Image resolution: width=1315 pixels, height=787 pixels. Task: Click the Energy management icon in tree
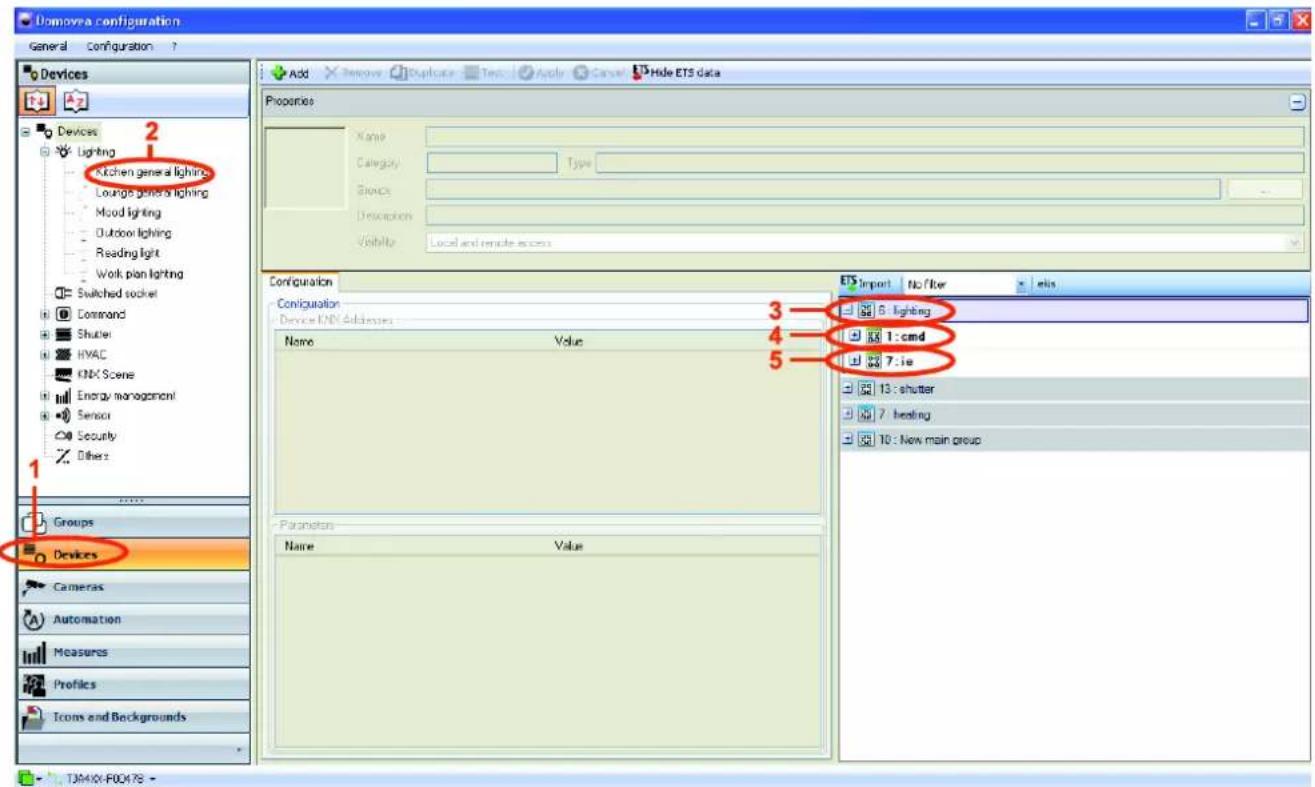click(62, 396)
